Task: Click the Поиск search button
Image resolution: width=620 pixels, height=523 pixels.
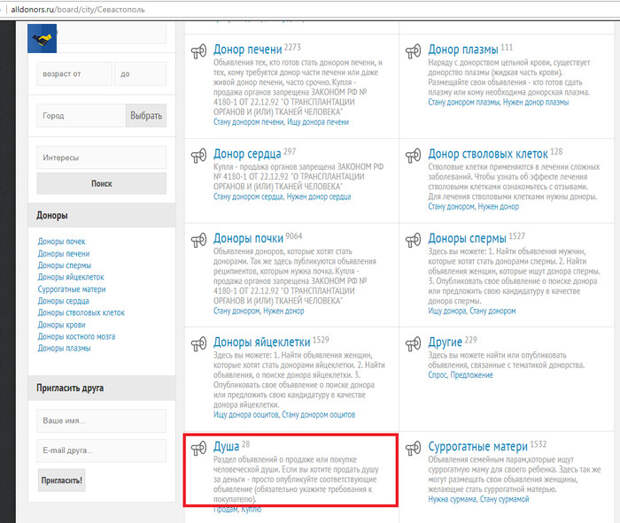Action: (102, 183)
